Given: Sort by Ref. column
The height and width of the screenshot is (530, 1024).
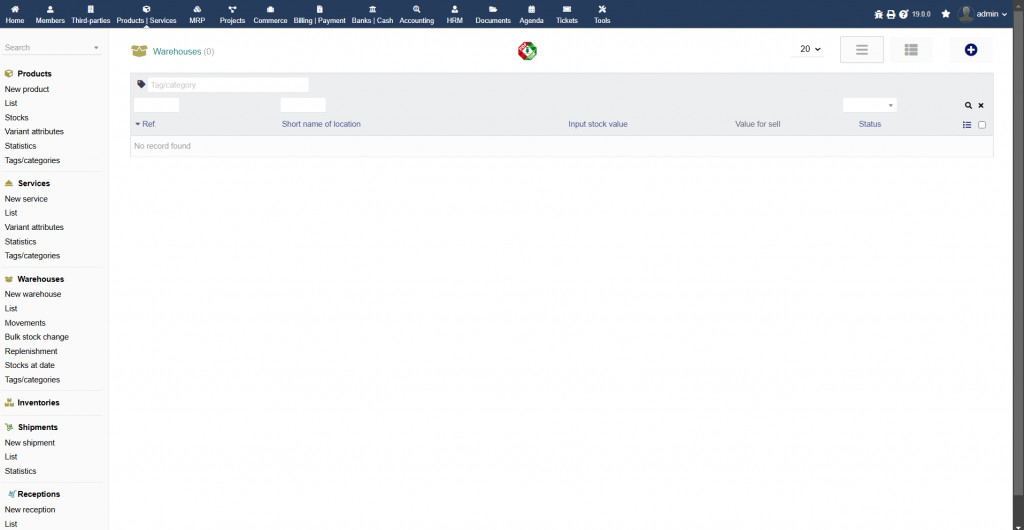Looking at the screenshot, I should [149, 124].
